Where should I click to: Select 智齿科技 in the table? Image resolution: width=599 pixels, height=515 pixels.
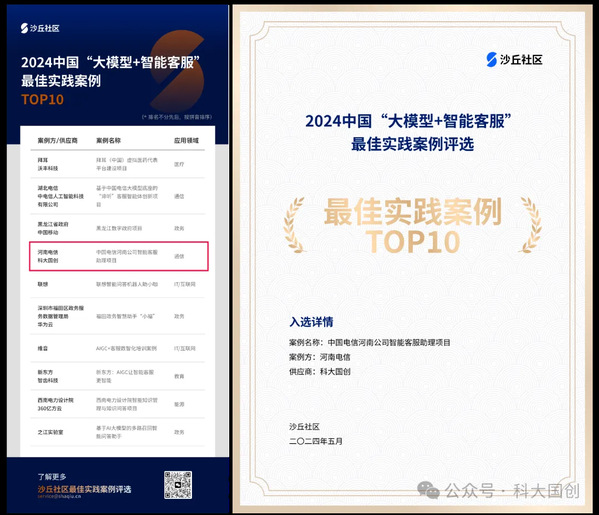48,381
